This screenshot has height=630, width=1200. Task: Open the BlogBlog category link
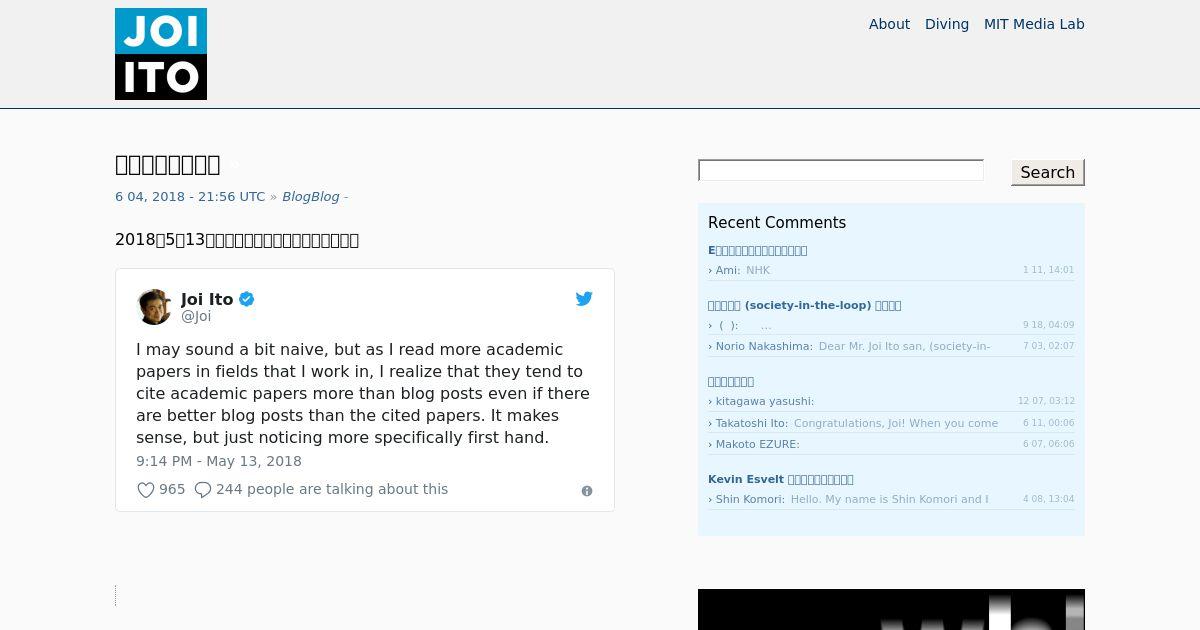click(311, 197)
